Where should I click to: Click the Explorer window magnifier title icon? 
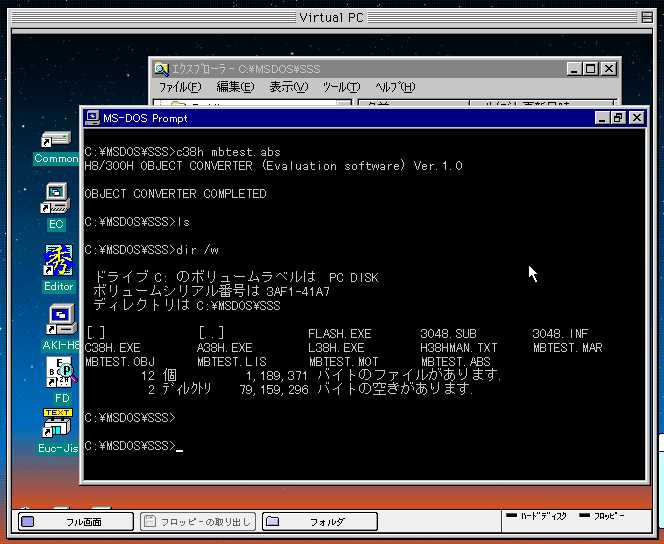click(161, 69)
